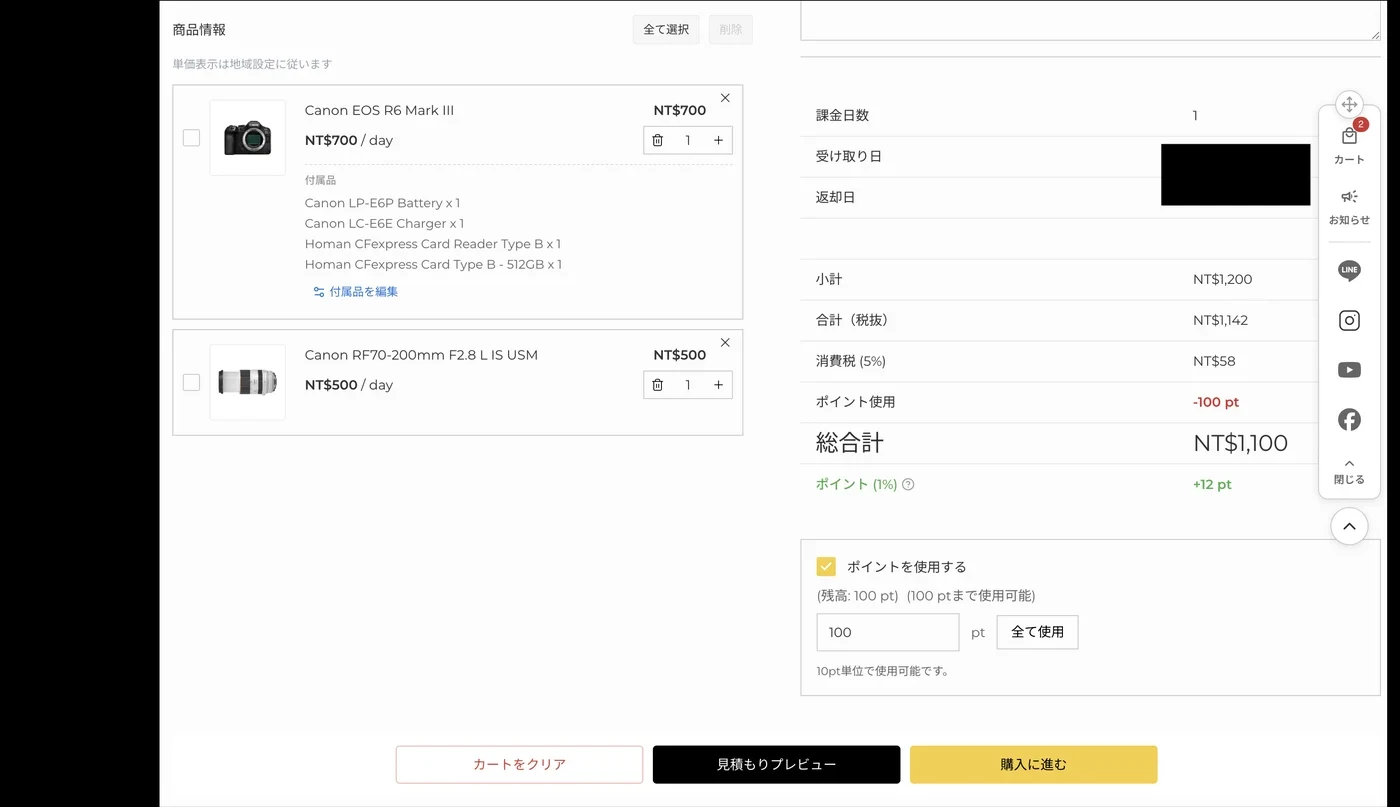Increase Canon EOS R6 Mark III quantity

[x=718, y=140]
